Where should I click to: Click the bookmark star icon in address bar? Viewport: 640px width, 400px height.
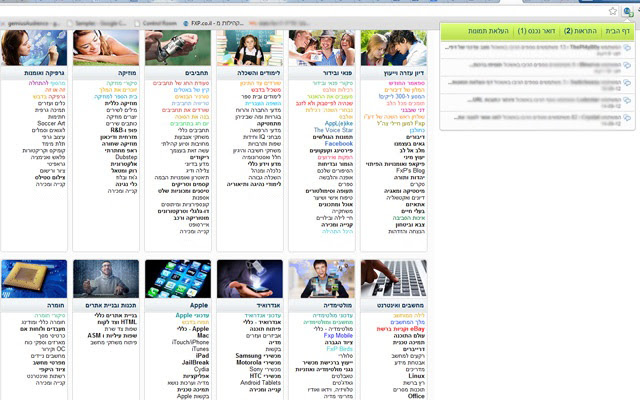(x=613, y=11)
